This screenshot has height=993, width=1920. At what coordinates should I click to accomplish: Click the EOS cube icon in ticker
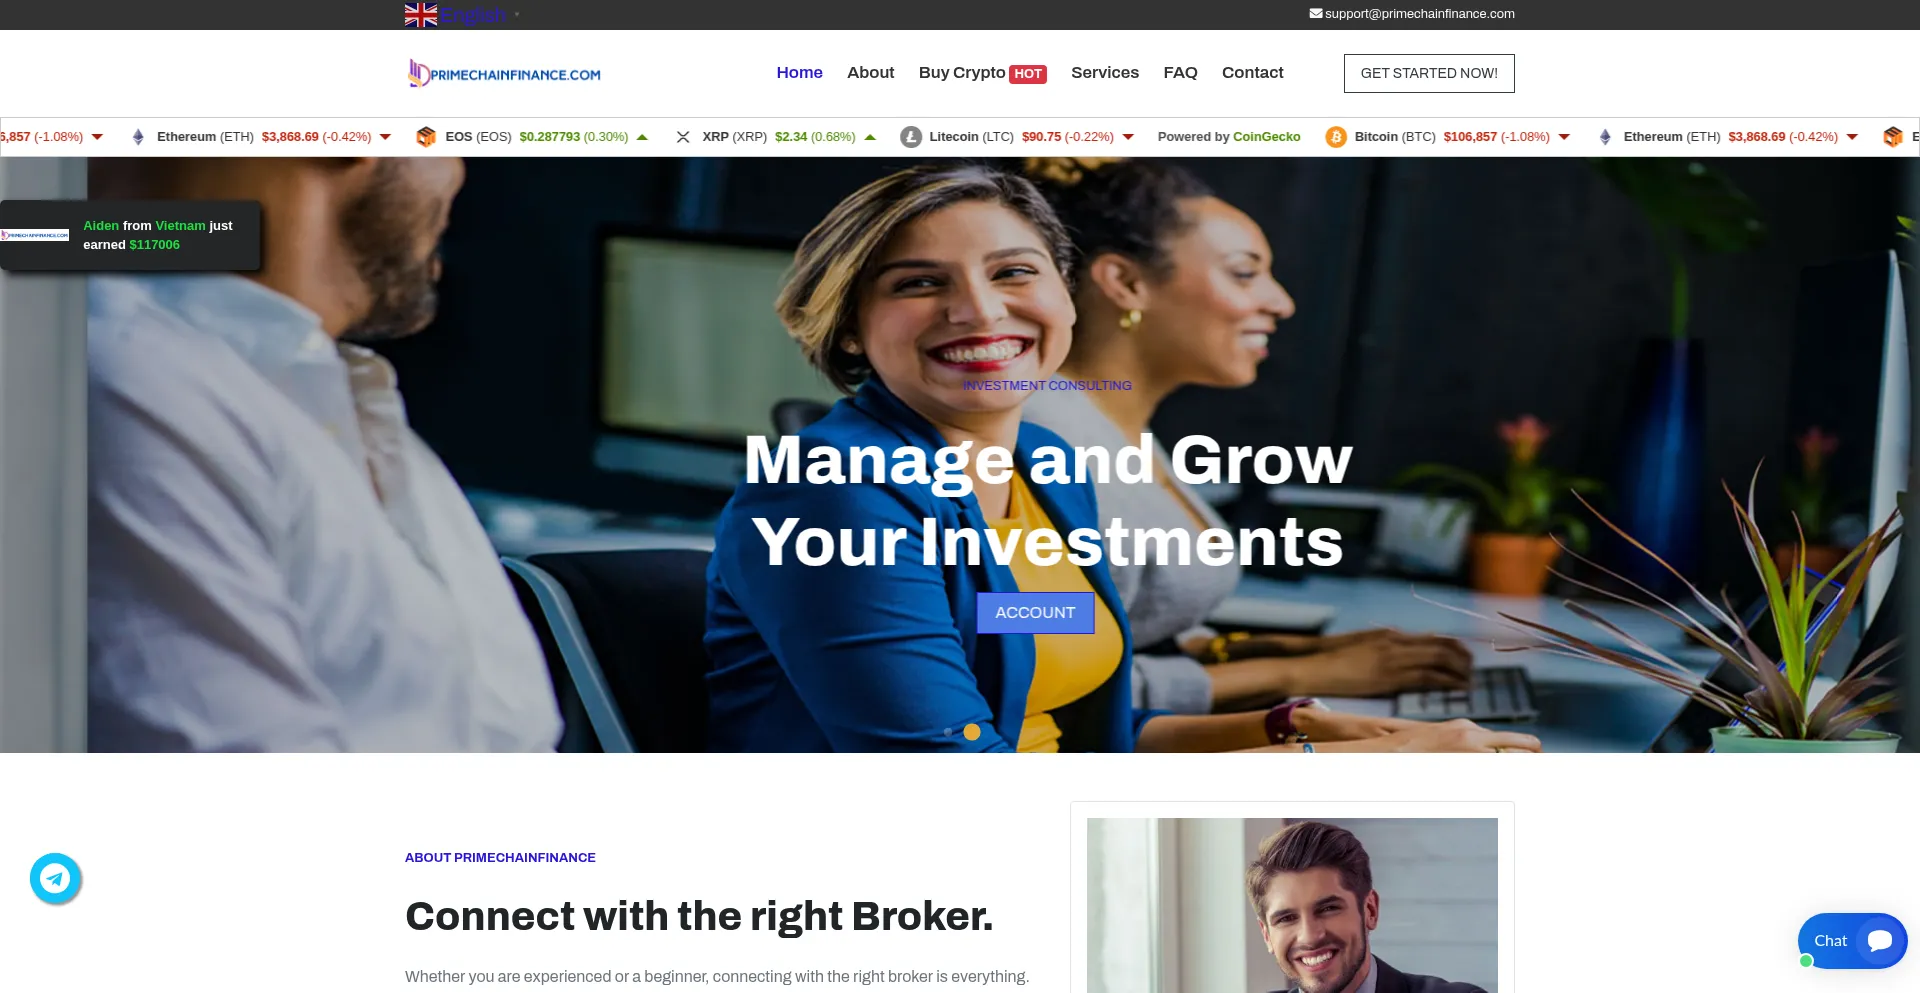[426, 137]
